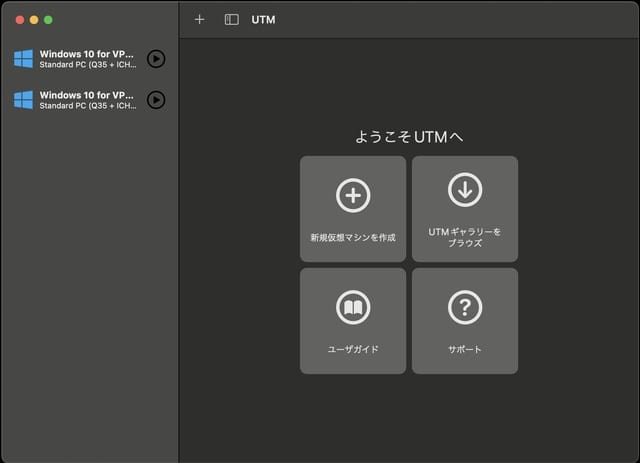Screen dimensions: 640x463
Task: Open the 'ユーザガイド' label
Action: [x=353, y=350]
